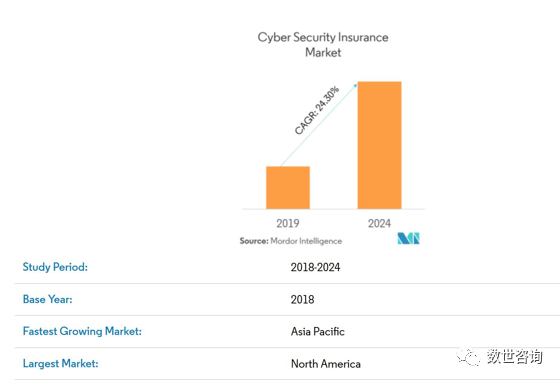Click the Base Year label
Image resolution: width=560 pixels, height=382 pixels.
coord(48,299)
